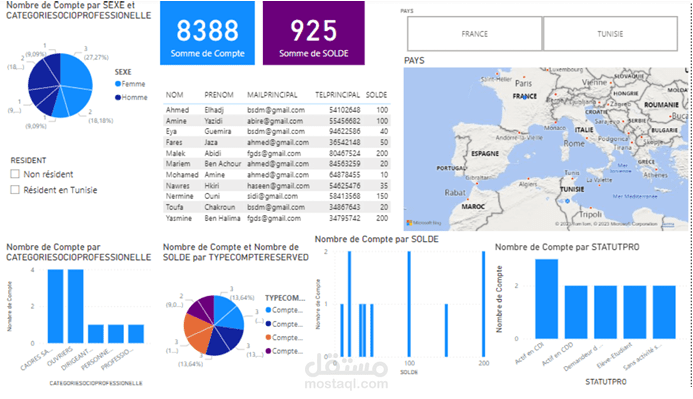Select the Mohamed Amine row
Viewport: 693px width, 399px height.
[277, 175]
